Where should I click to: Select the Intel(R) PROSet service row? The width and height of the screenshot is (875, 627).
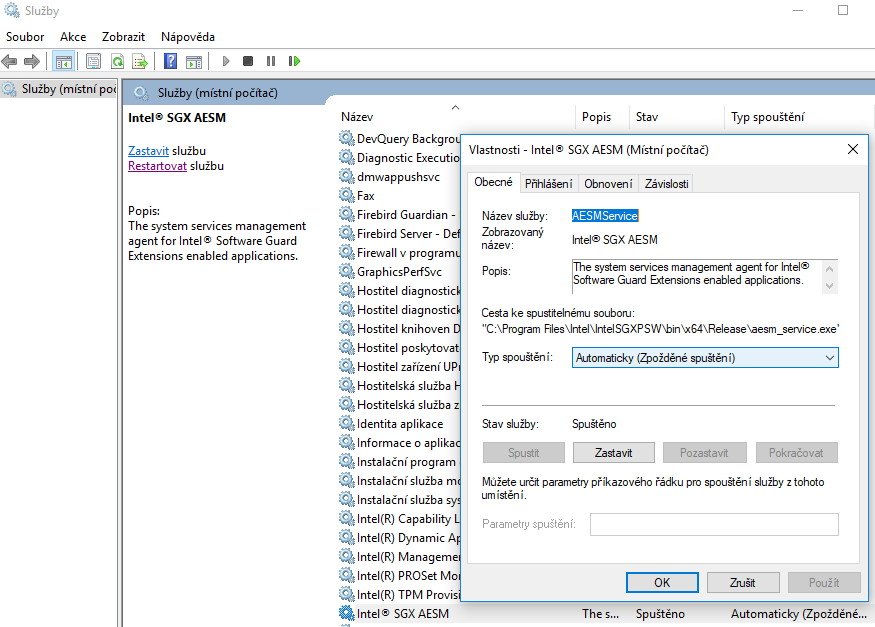(400, 576)
